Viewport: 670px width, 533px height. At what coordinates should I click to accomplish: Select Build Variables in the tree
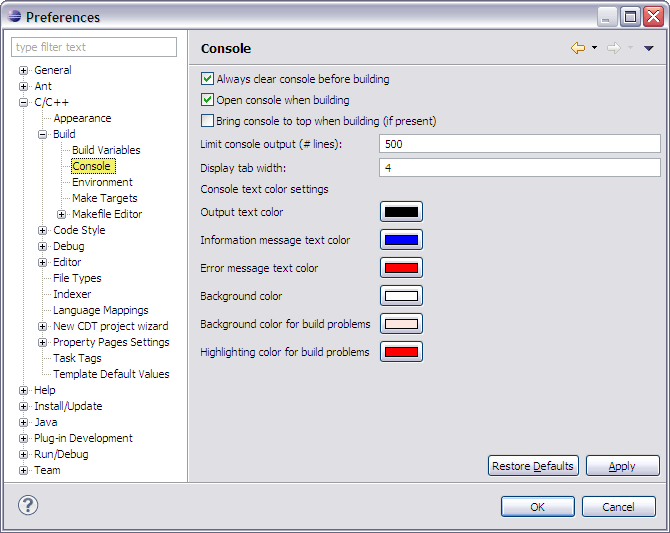(x=106, y=150)
